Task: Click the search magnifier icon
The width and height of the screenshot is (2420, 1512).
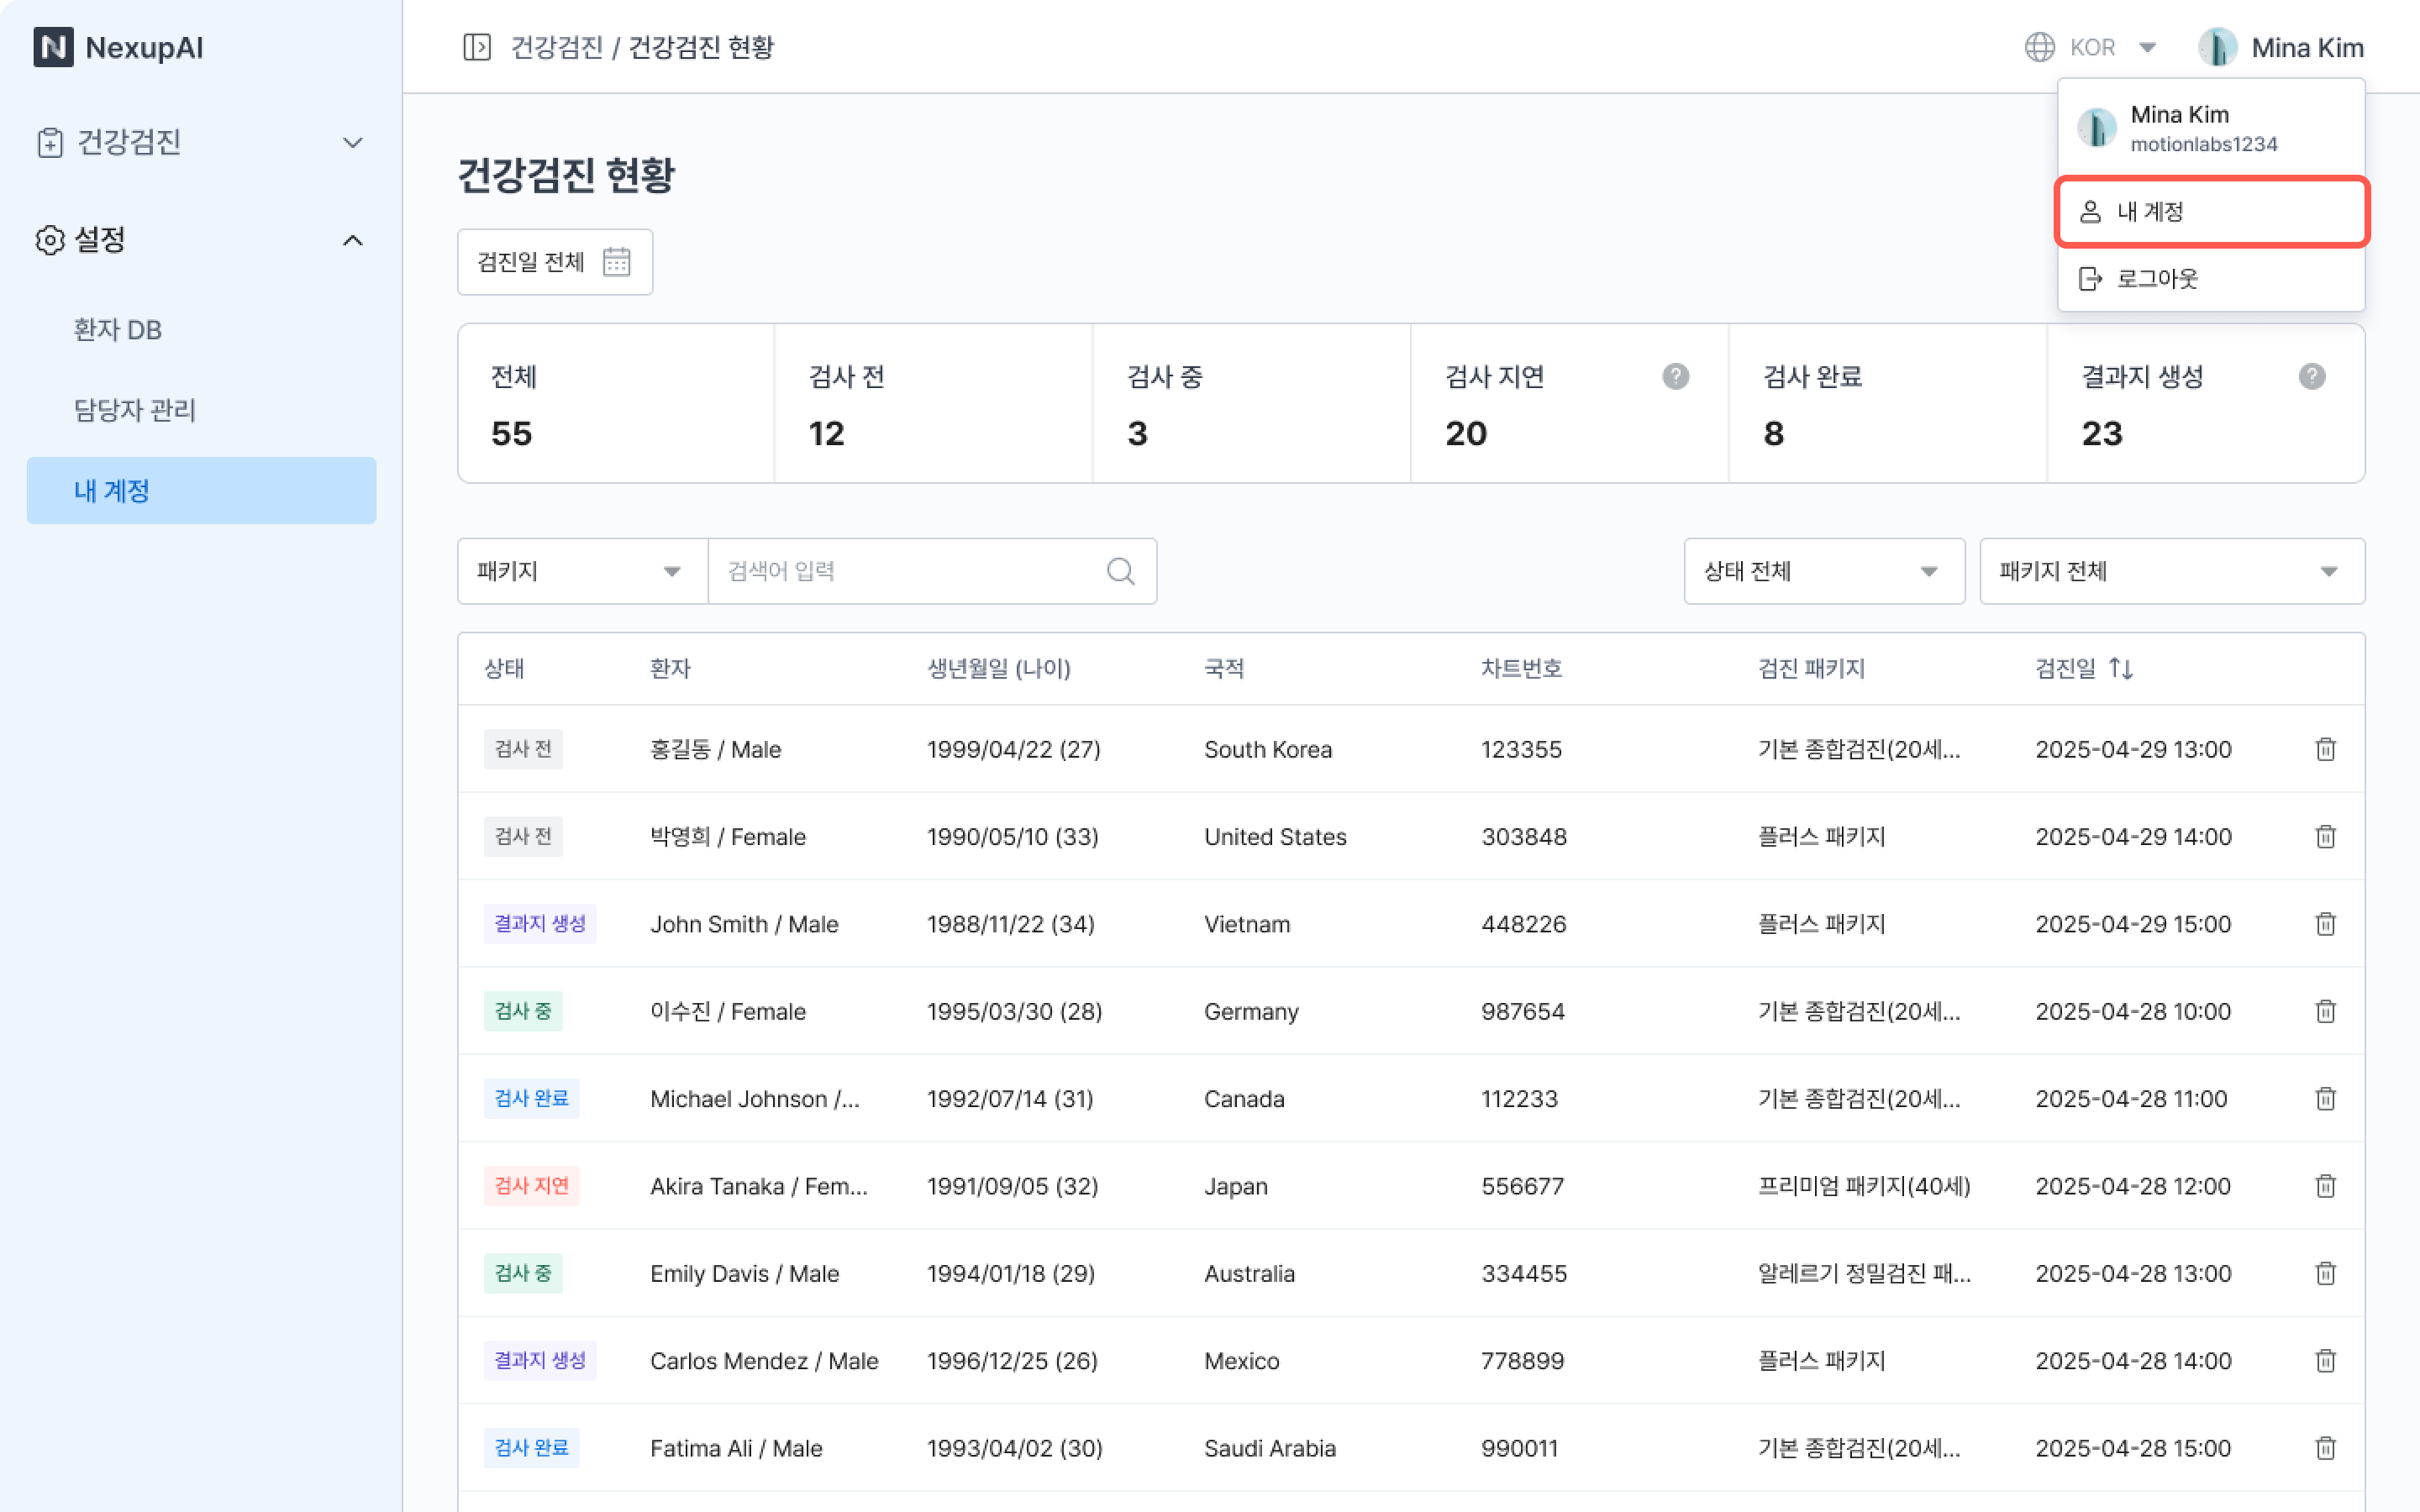Action: 1120,571
